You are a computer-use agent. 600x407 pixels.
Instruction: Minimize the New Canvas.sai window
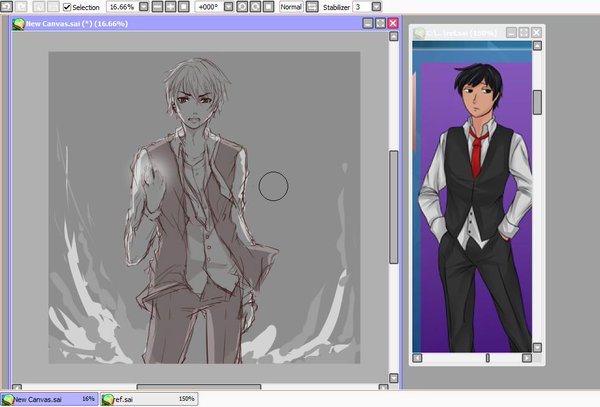368,23
